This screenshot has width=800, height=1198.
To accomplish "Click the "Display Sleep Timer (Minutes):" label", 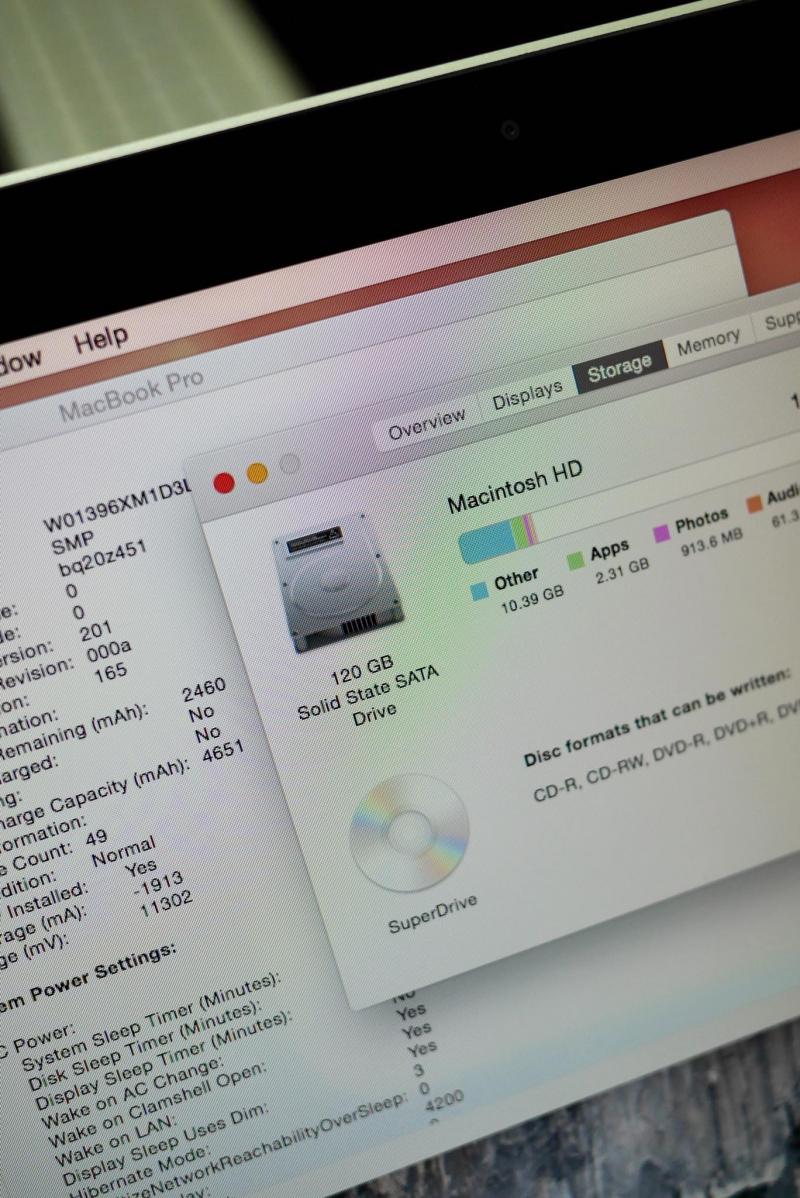I will pyautogui.click(x=163, y=1060).
